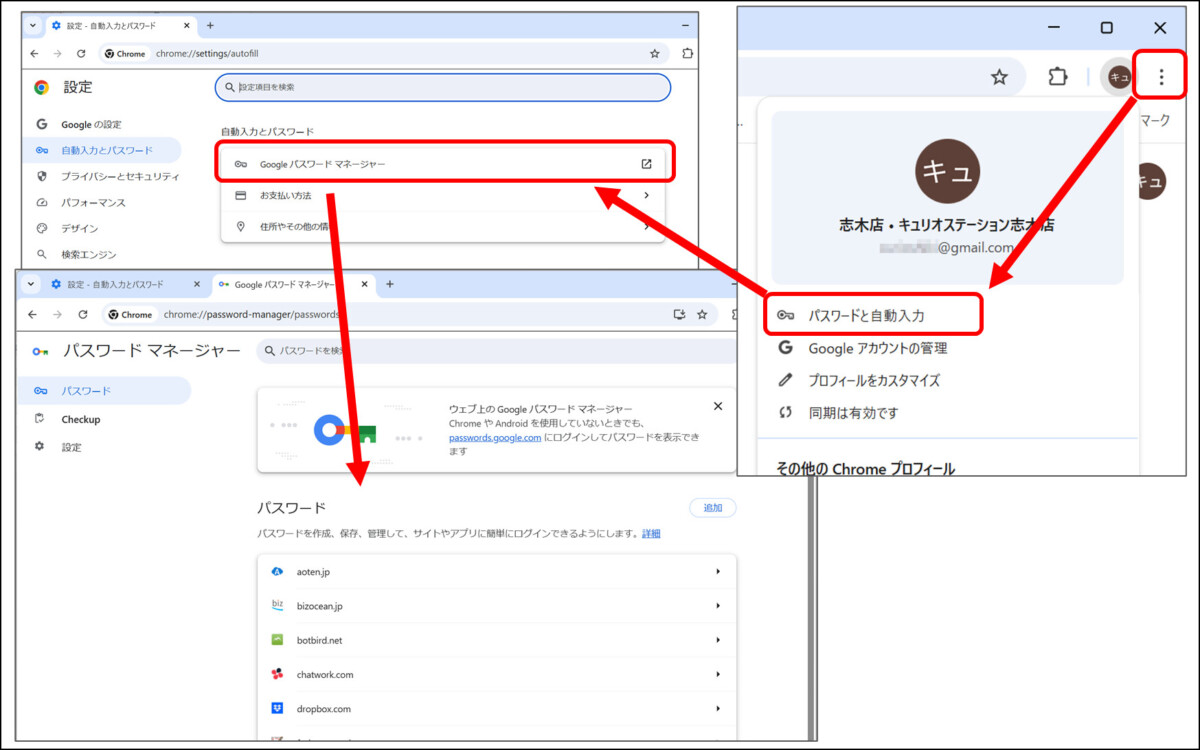Open aoten.jp password entry
The height and width of the screenshot is (750, 1200).
[497, 572]
